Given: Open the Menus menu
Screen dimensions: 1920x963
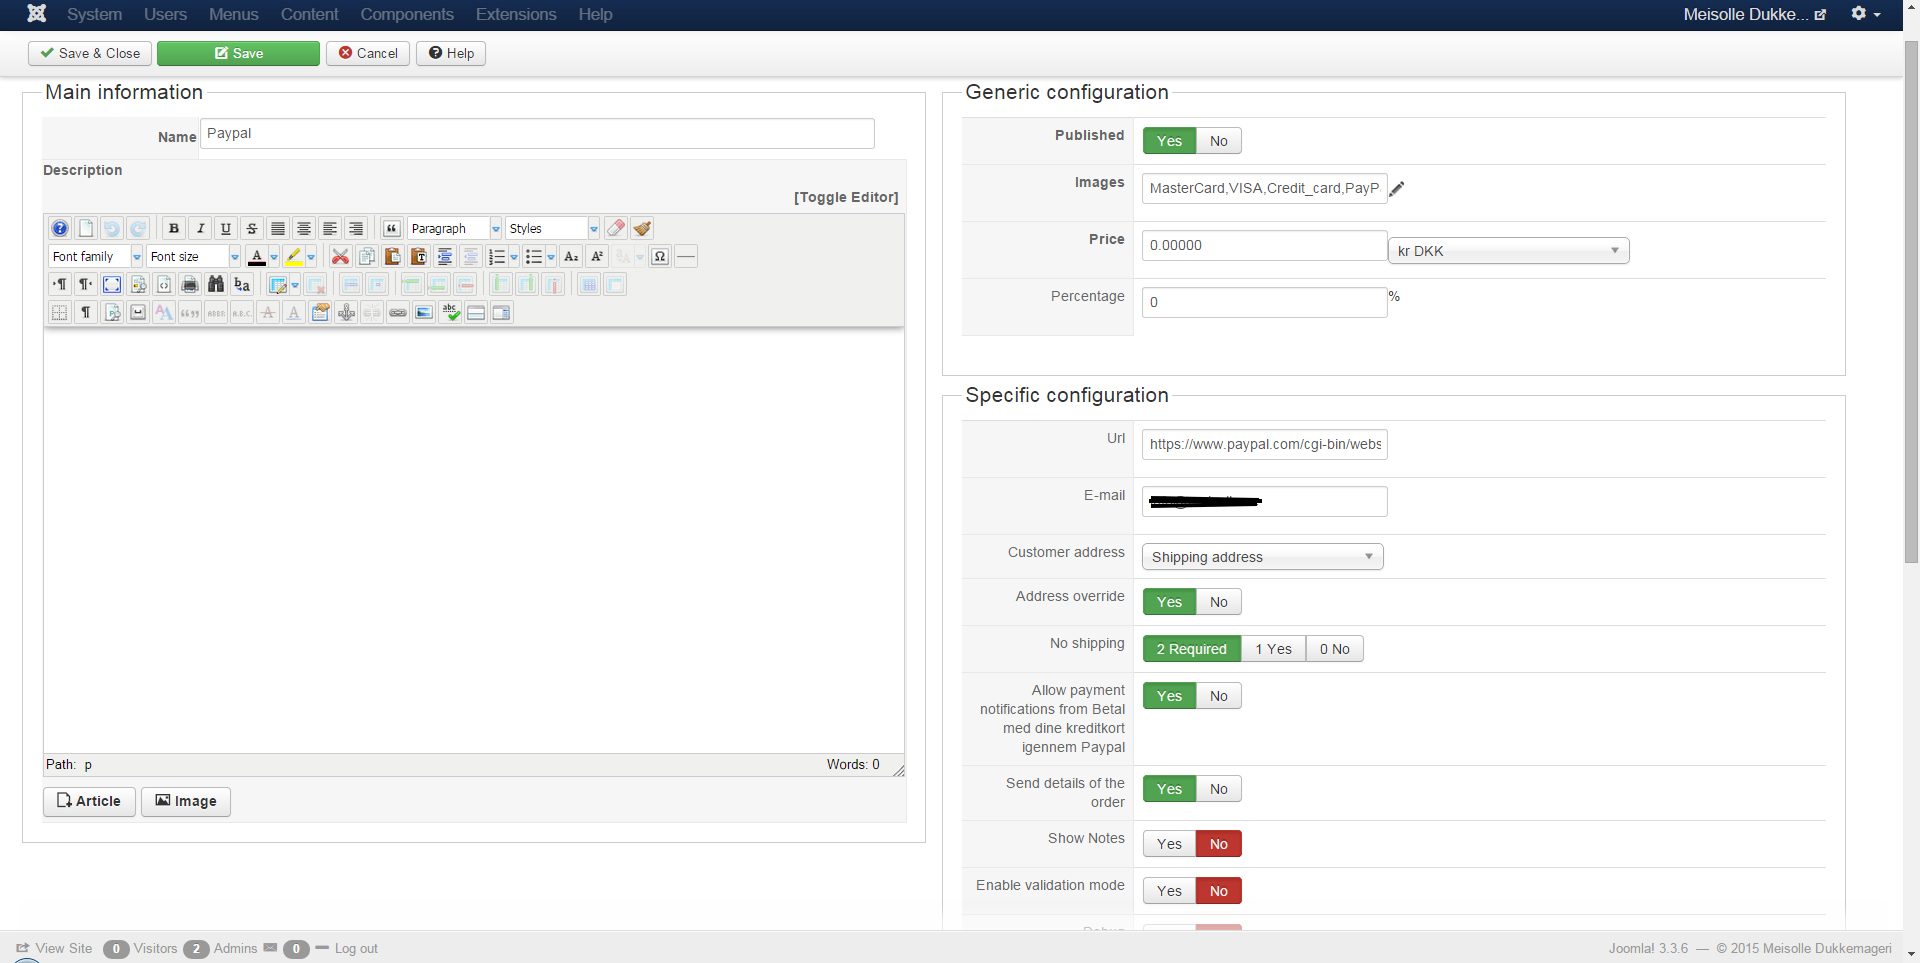Looking at the screenshot, I should (234, 14).
